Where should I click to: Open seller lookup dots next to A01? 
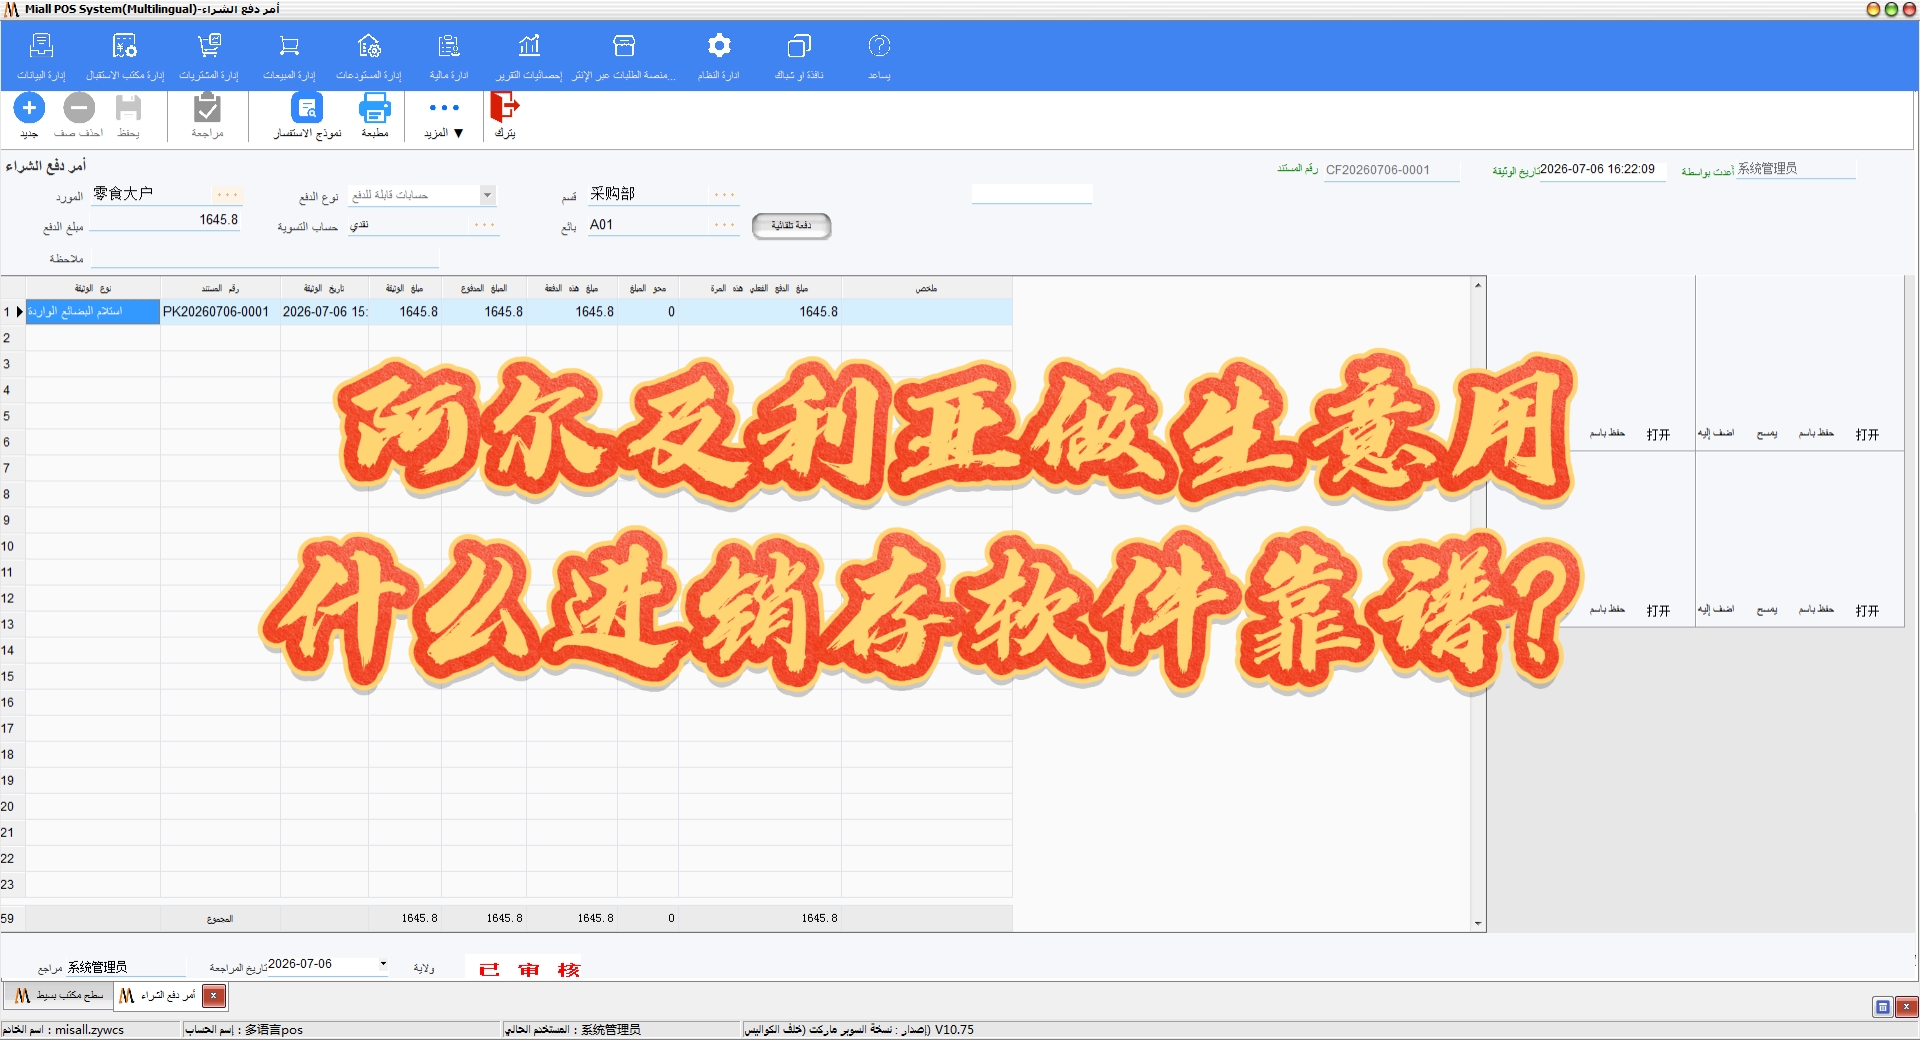[724, 225]
